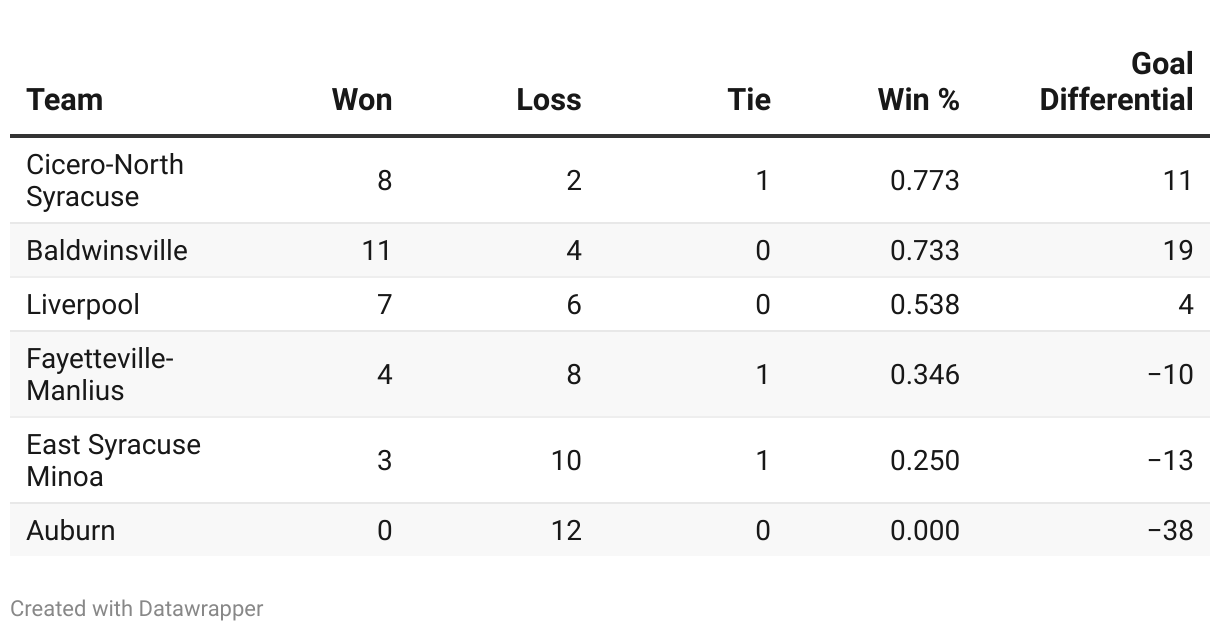1220x632 pixels.
Task: Click the Baldwinsville team row
Action: (x=107, y=250)
